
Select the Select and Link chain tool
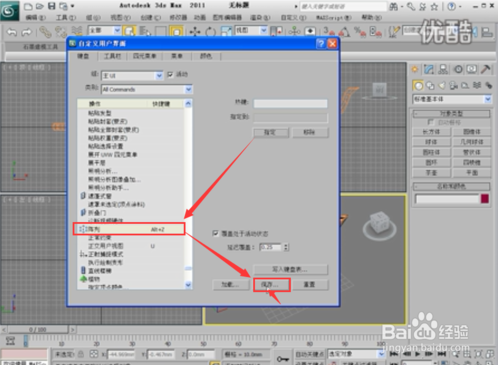pos(45,32)
